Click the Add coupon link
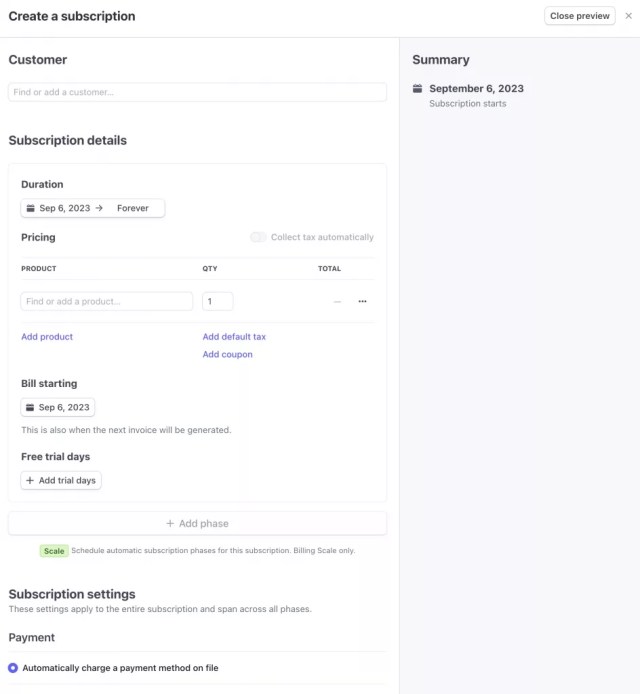This screenshot has width=640, height=694. tap(227, 355)
